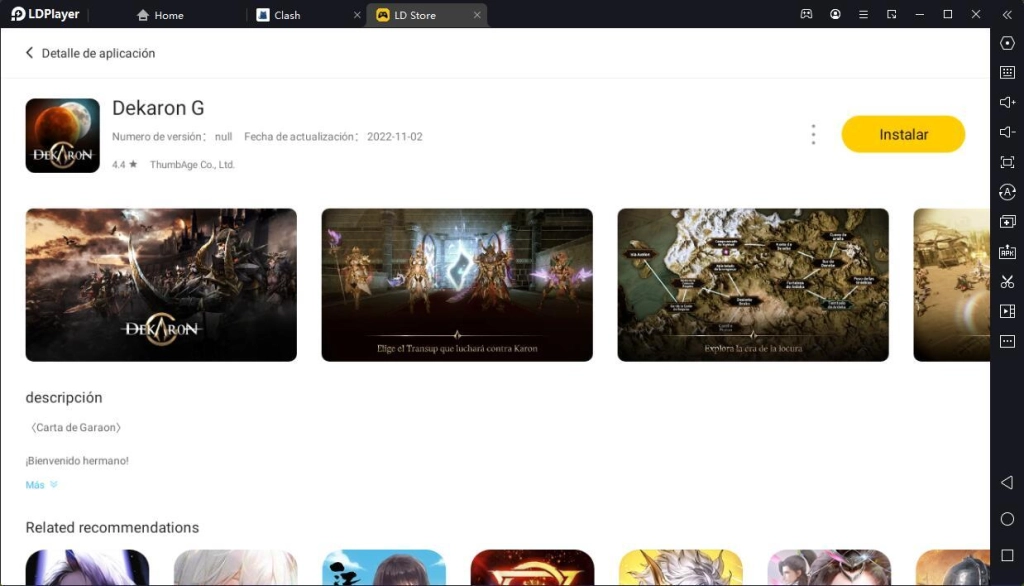Viewport: 1024px width, 586px height.
Task: Open the multi-instance sync icon
Action: coord(1007,222)
